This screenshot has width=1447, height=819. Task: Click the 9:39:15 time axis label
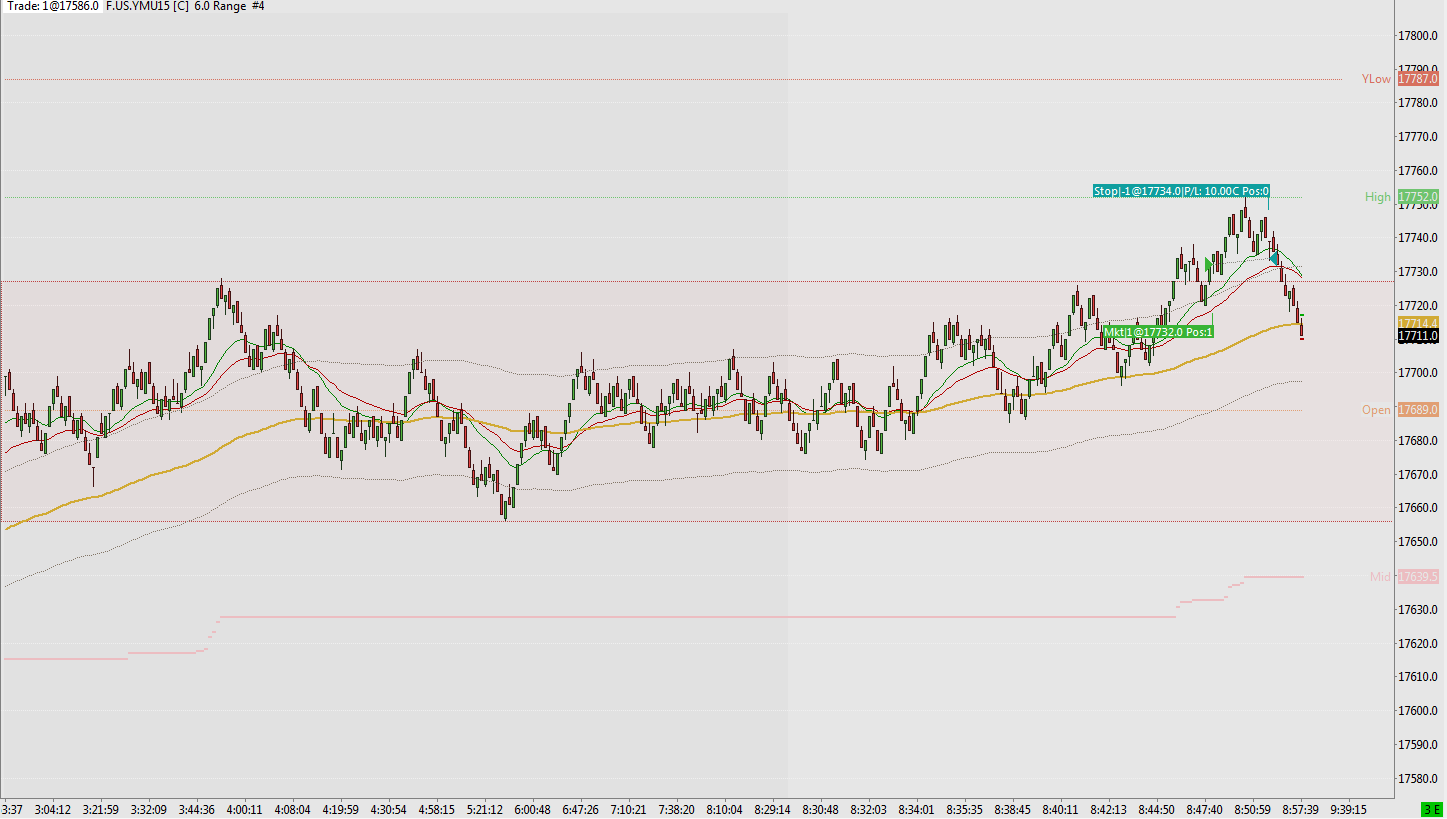pyautogui.click(x=1348, y=809)
